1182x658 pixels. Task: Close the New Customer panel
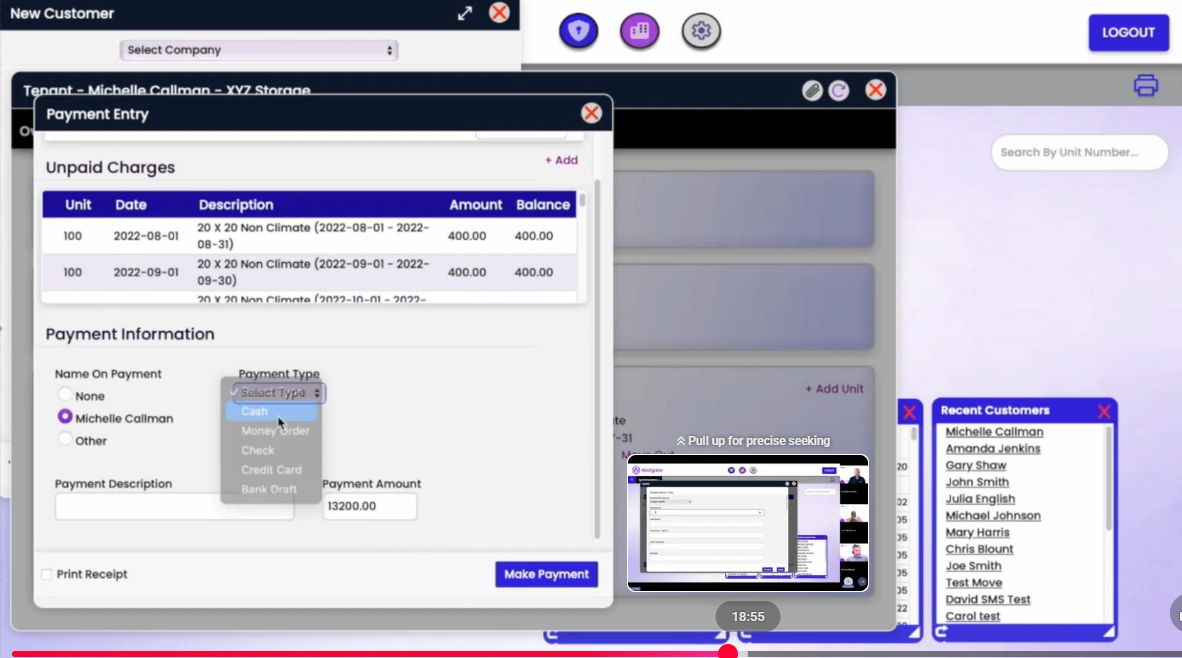coord(499,13)
